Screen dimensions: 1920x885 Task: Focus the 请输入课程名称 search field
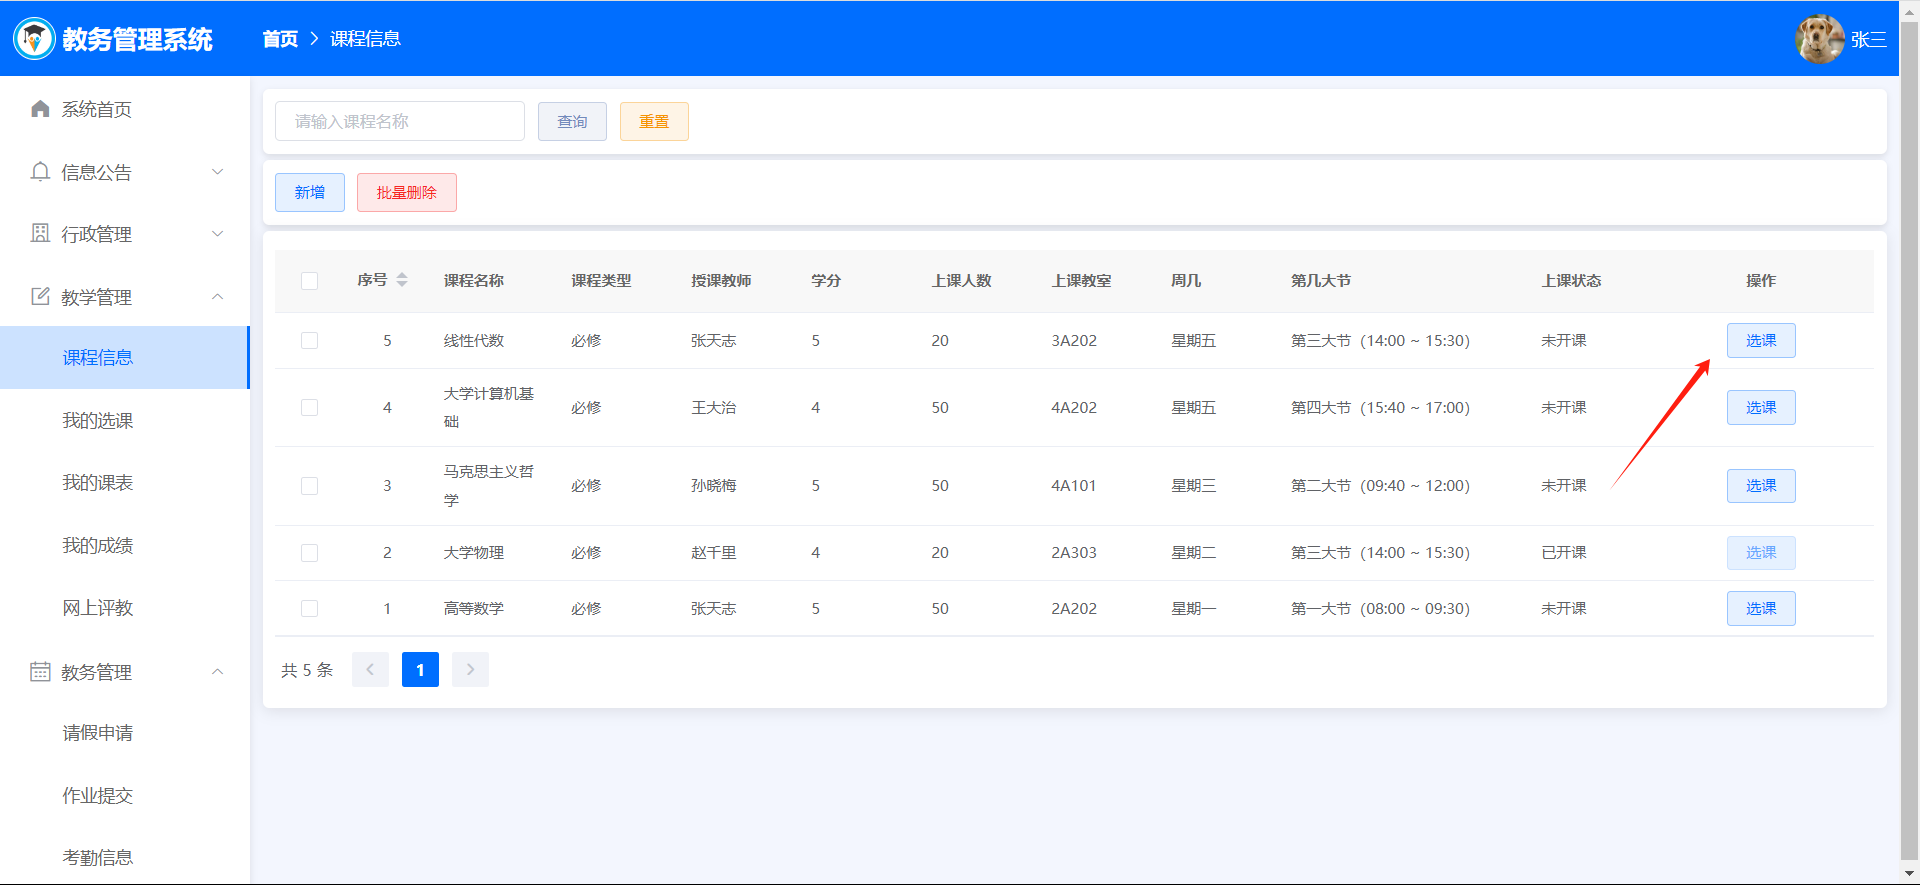point(400,121)
